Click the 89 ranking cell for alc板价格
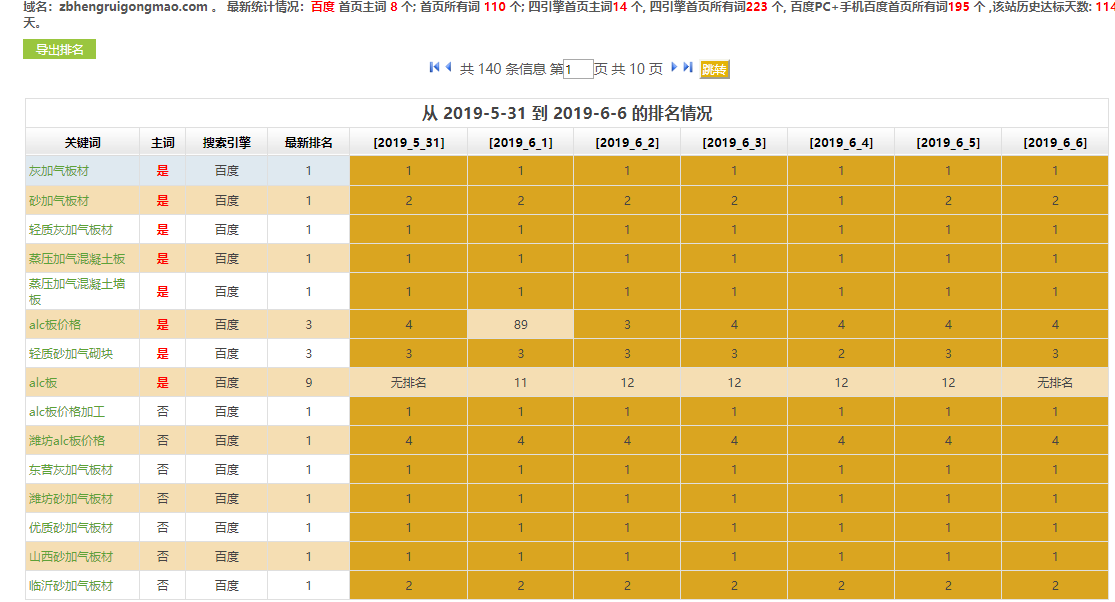 pyautogui.click(x=520, y=325)
